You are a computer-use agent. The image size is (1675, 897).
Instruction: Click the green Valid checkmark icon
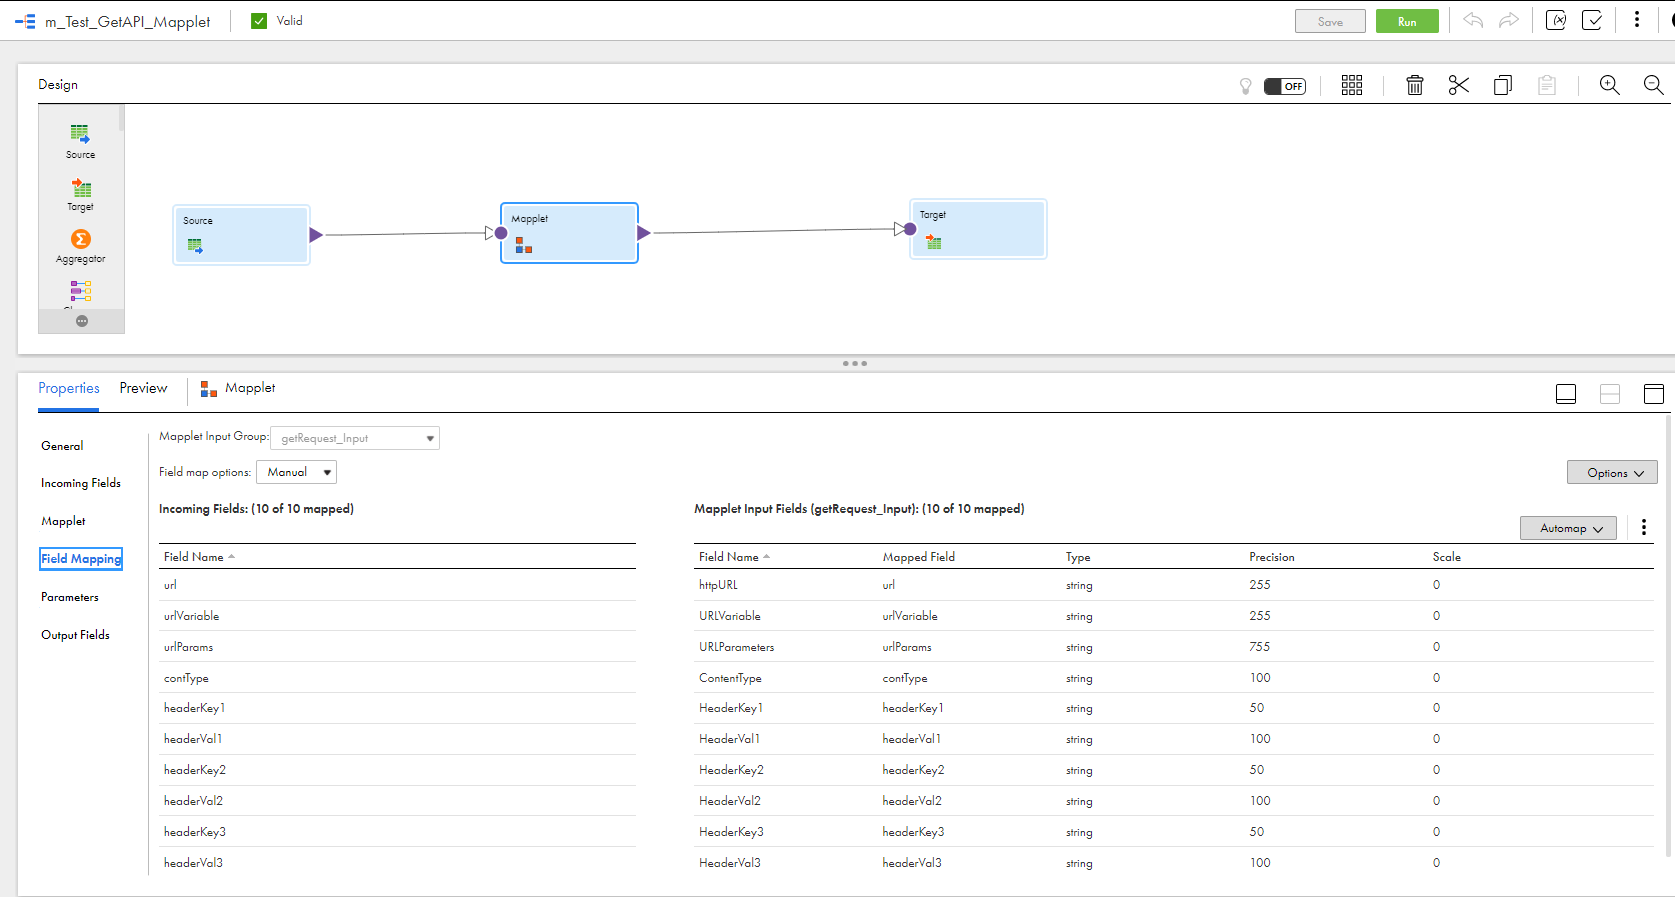(259, 21)
